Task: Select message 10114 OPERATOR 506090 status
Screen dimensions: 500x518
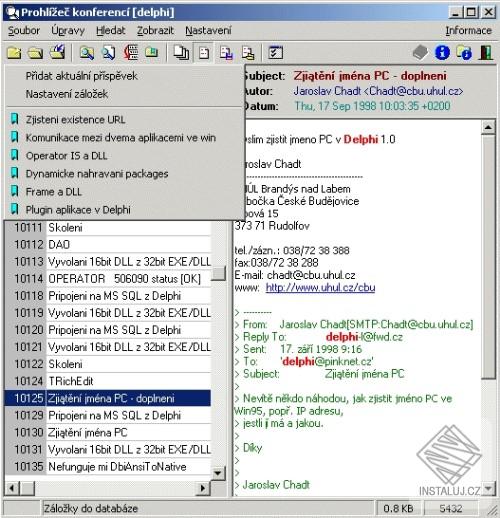Action: click(x=108, y=279)
